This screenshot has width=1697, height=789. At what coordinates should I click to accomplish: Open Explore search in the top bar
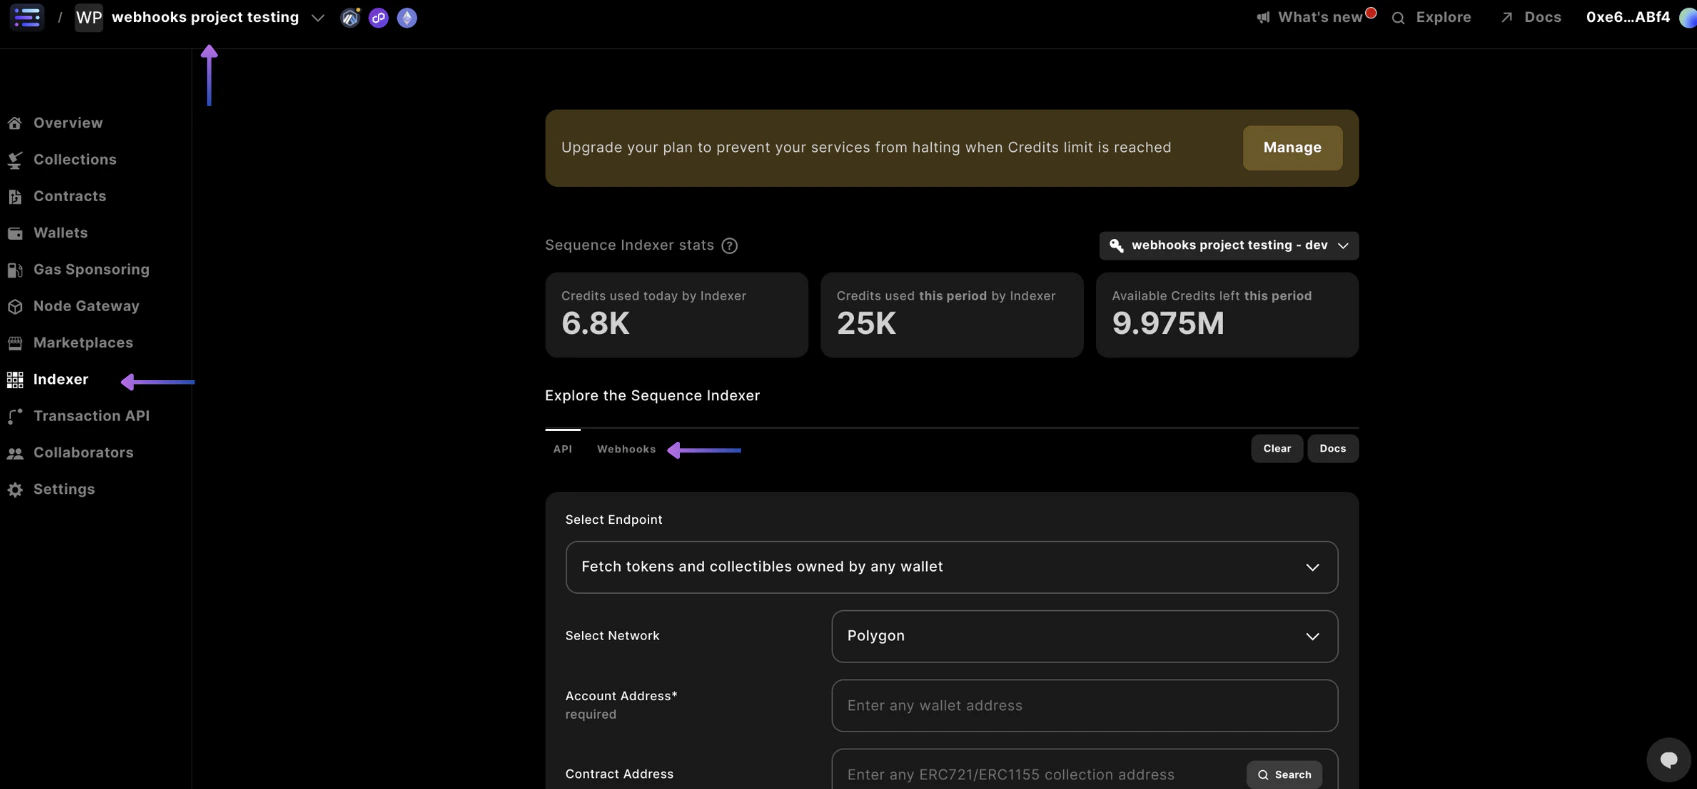click(1431, 17)
